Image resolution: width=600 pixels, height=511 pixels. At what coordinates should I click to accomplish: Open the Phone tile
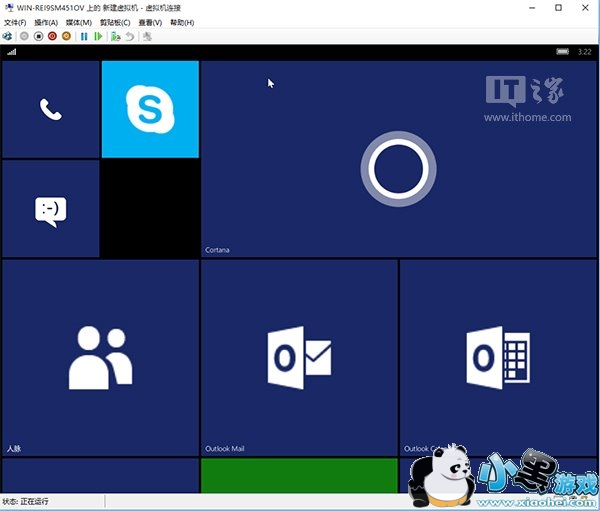point(50,109)
